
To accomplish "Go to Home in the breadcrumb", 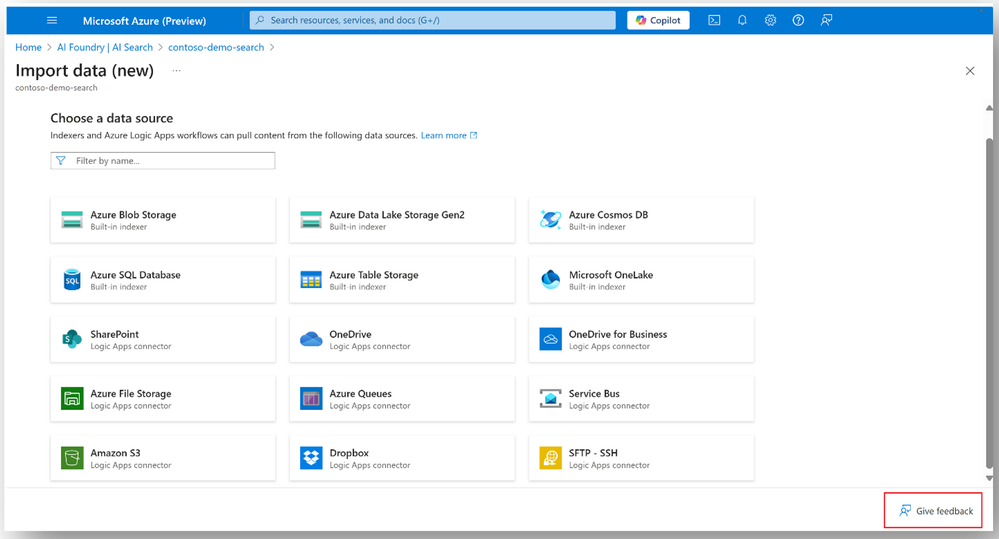I will 28,47.
